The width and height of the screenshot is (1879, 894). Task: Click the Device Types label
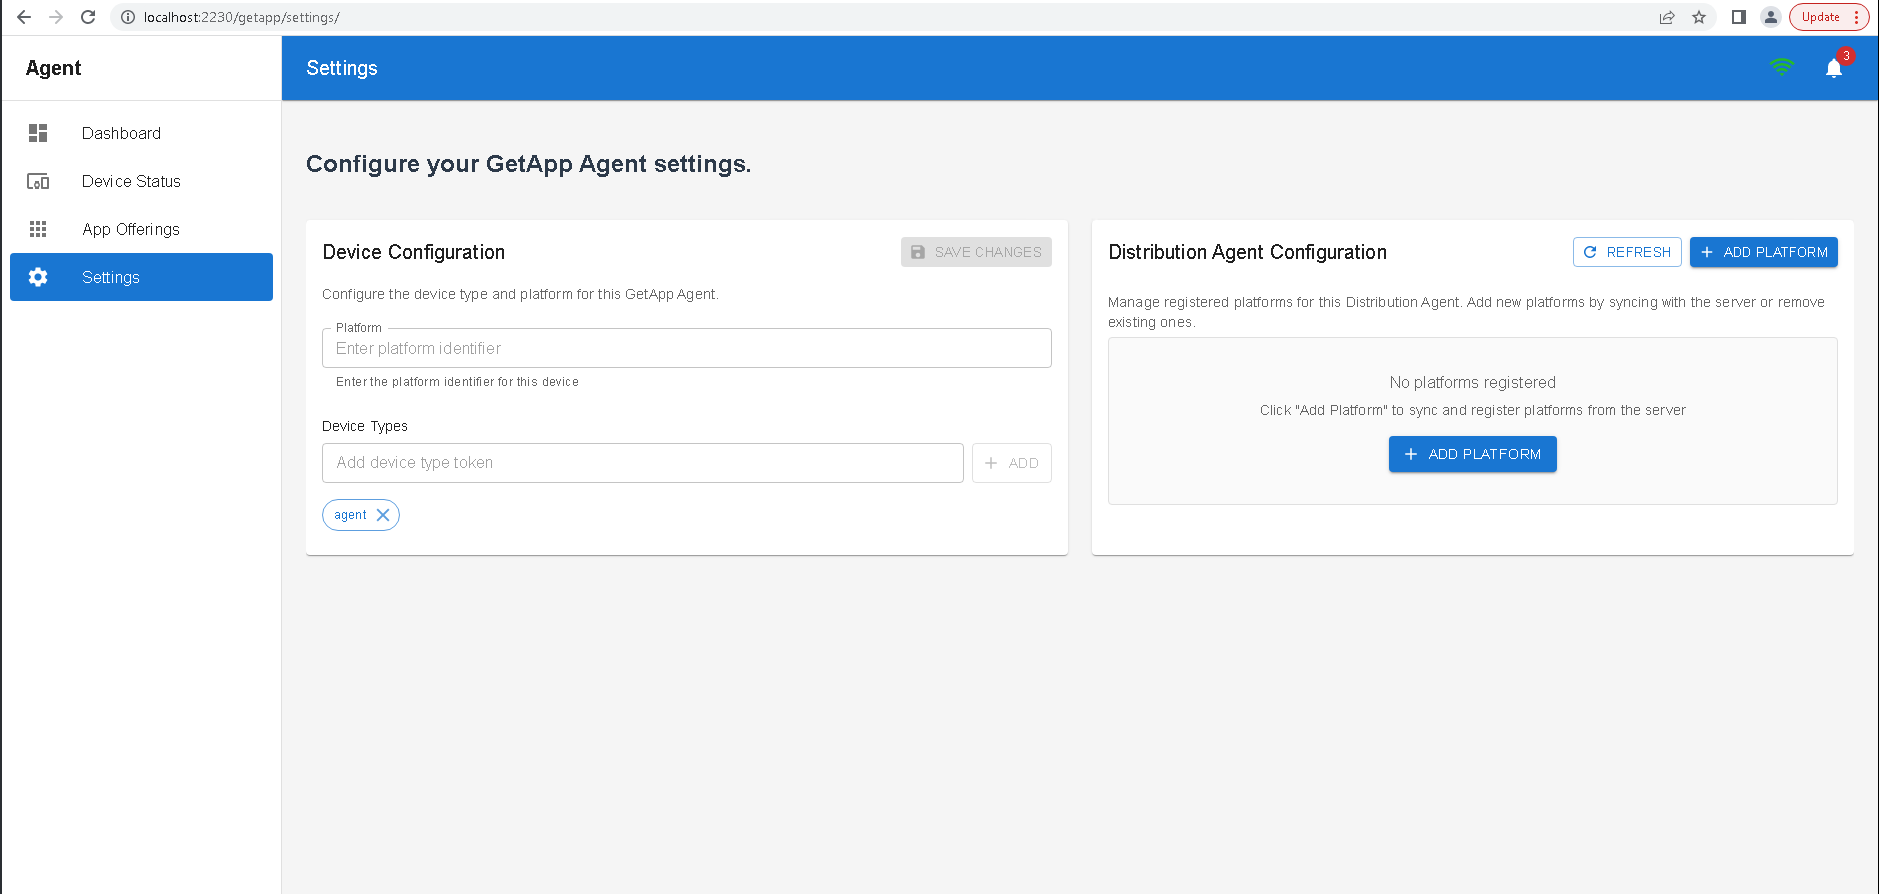(365, 426)
